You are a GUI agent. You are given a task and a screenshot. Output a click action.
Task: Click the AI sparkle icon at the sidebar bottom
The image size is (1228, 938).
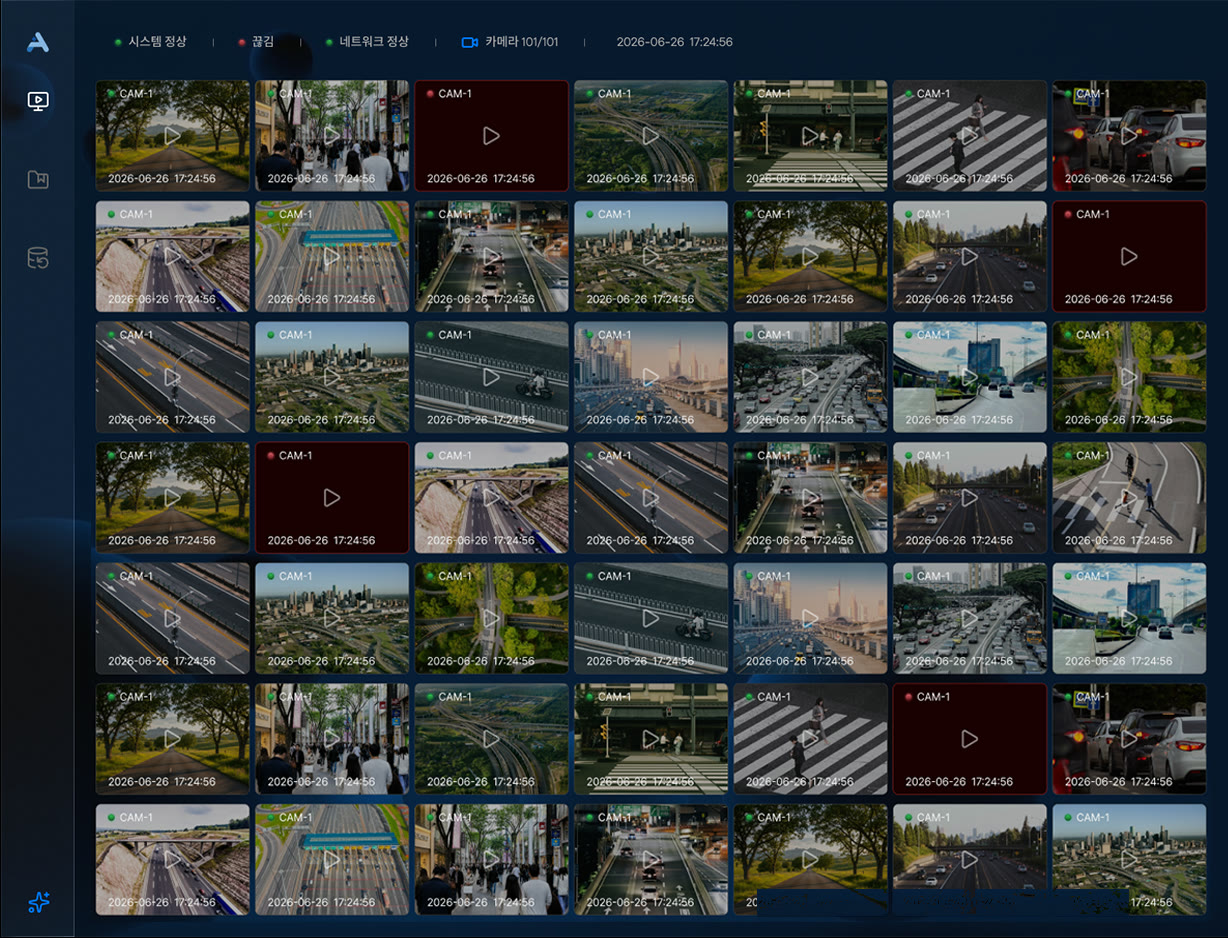pos(38,902)
